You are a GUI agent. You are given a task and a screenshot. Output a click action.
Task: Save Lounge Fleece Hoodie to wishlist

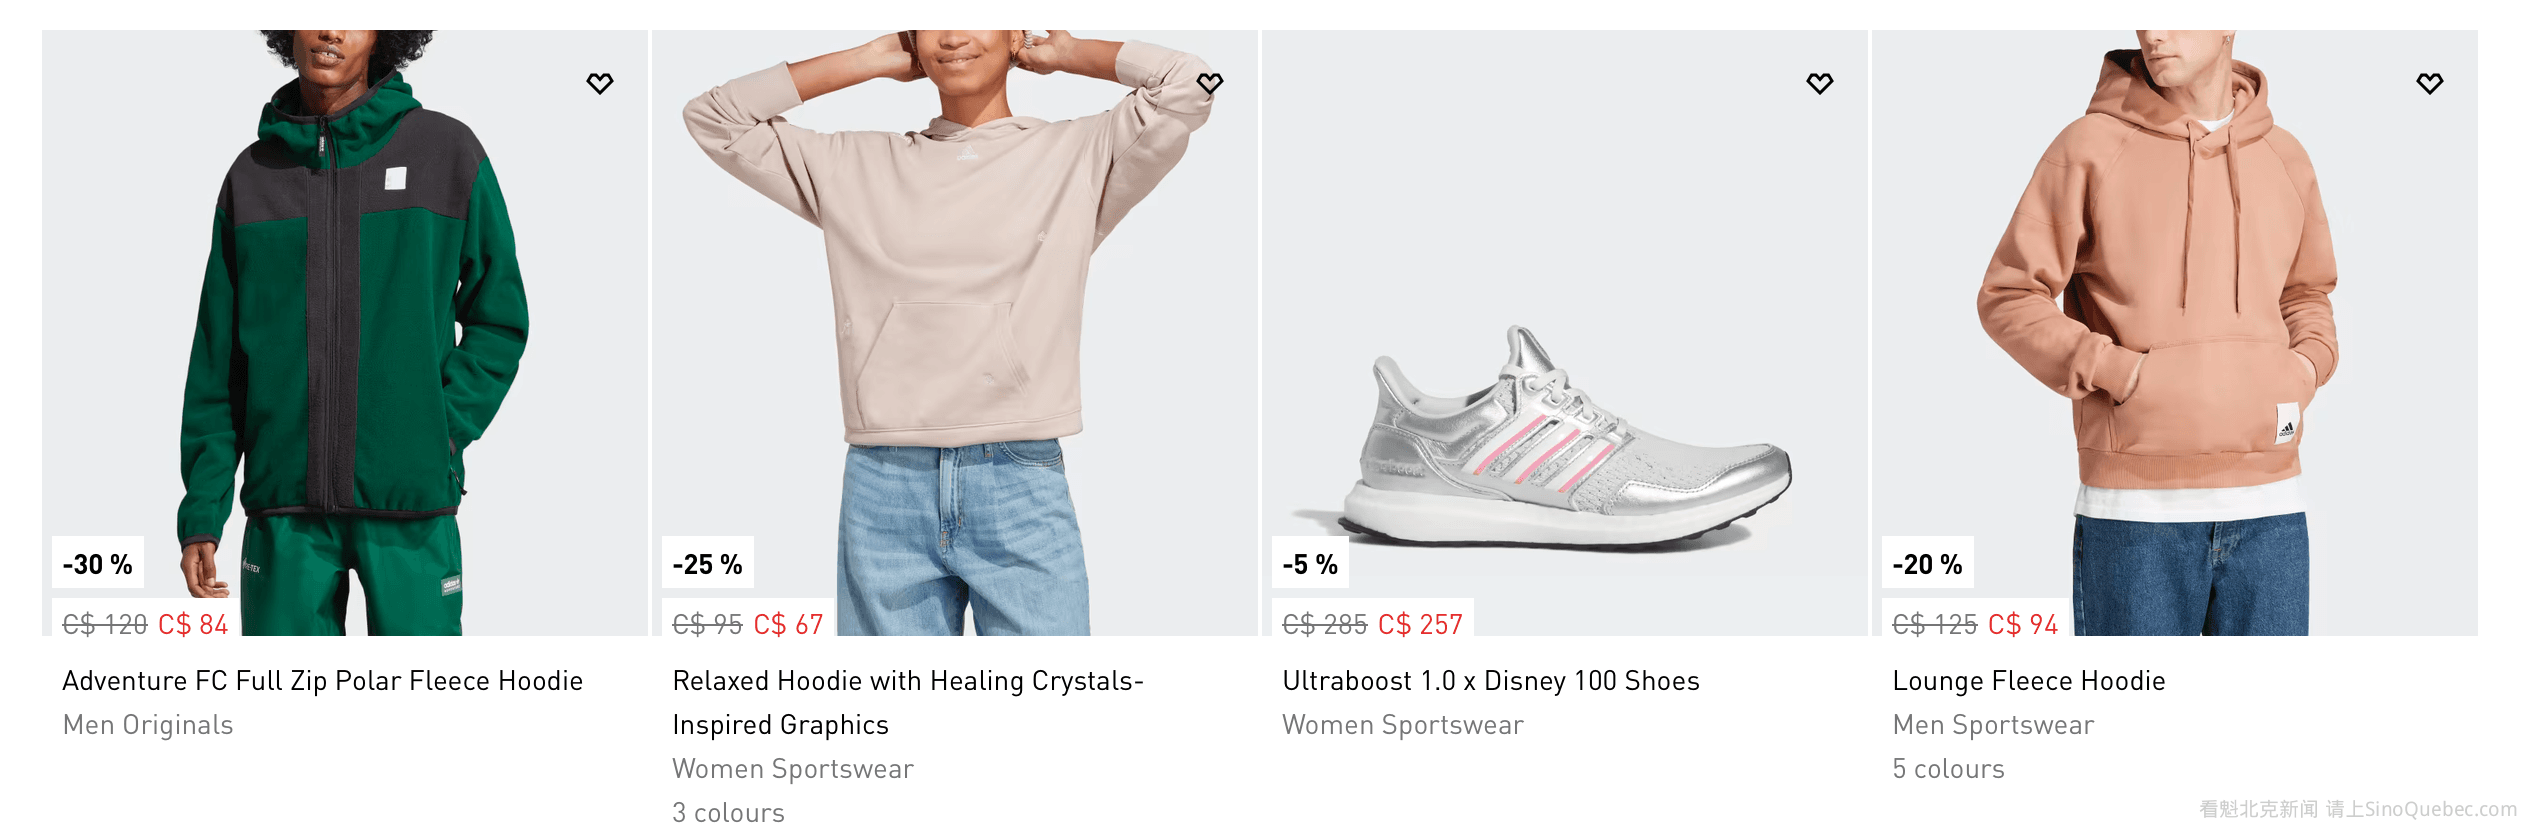2429,83
